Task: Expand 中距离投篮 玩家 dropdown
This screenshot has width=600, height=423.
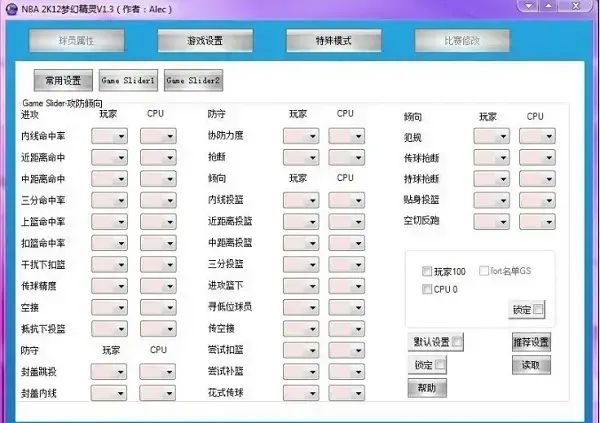Action: tap(301, 243)
